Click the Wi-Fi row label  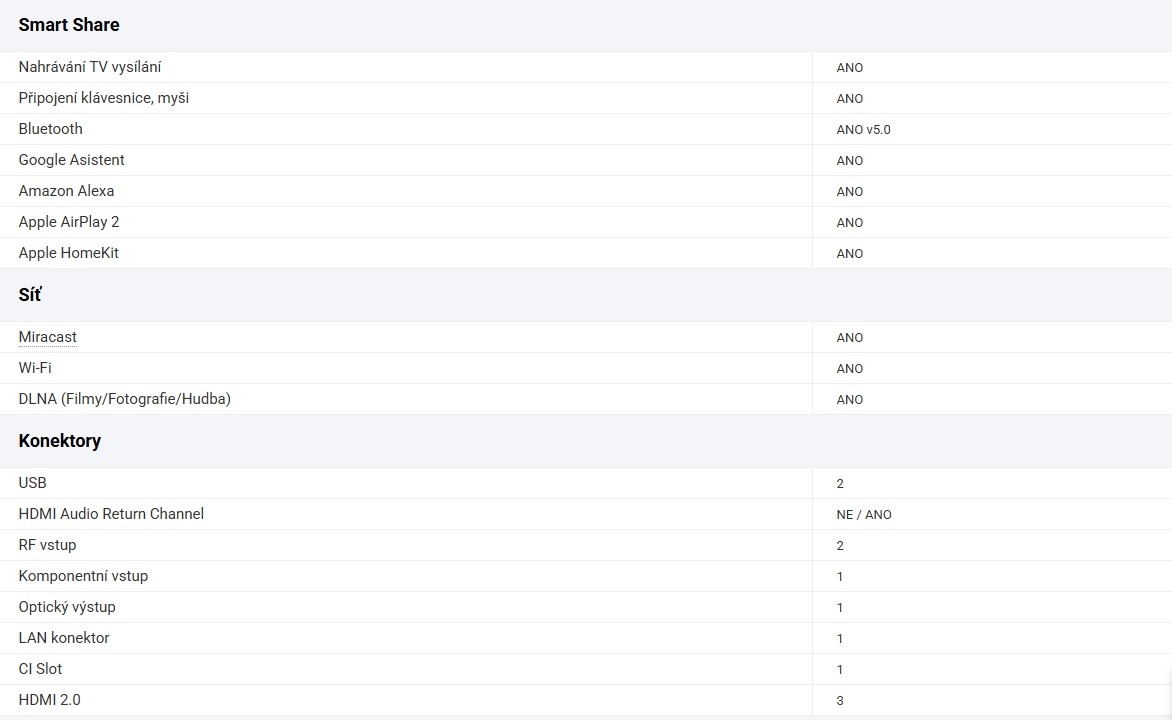click(35, 368)
